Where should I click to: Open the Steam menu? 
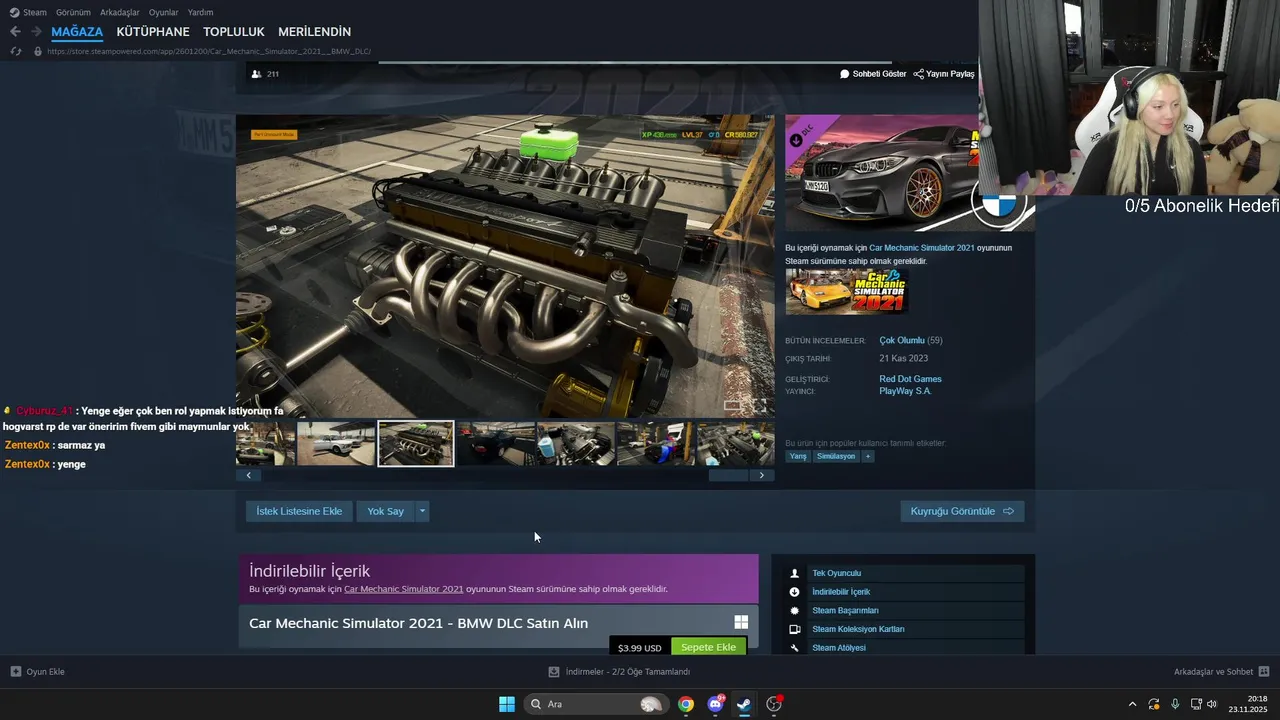tap(35, 12)
